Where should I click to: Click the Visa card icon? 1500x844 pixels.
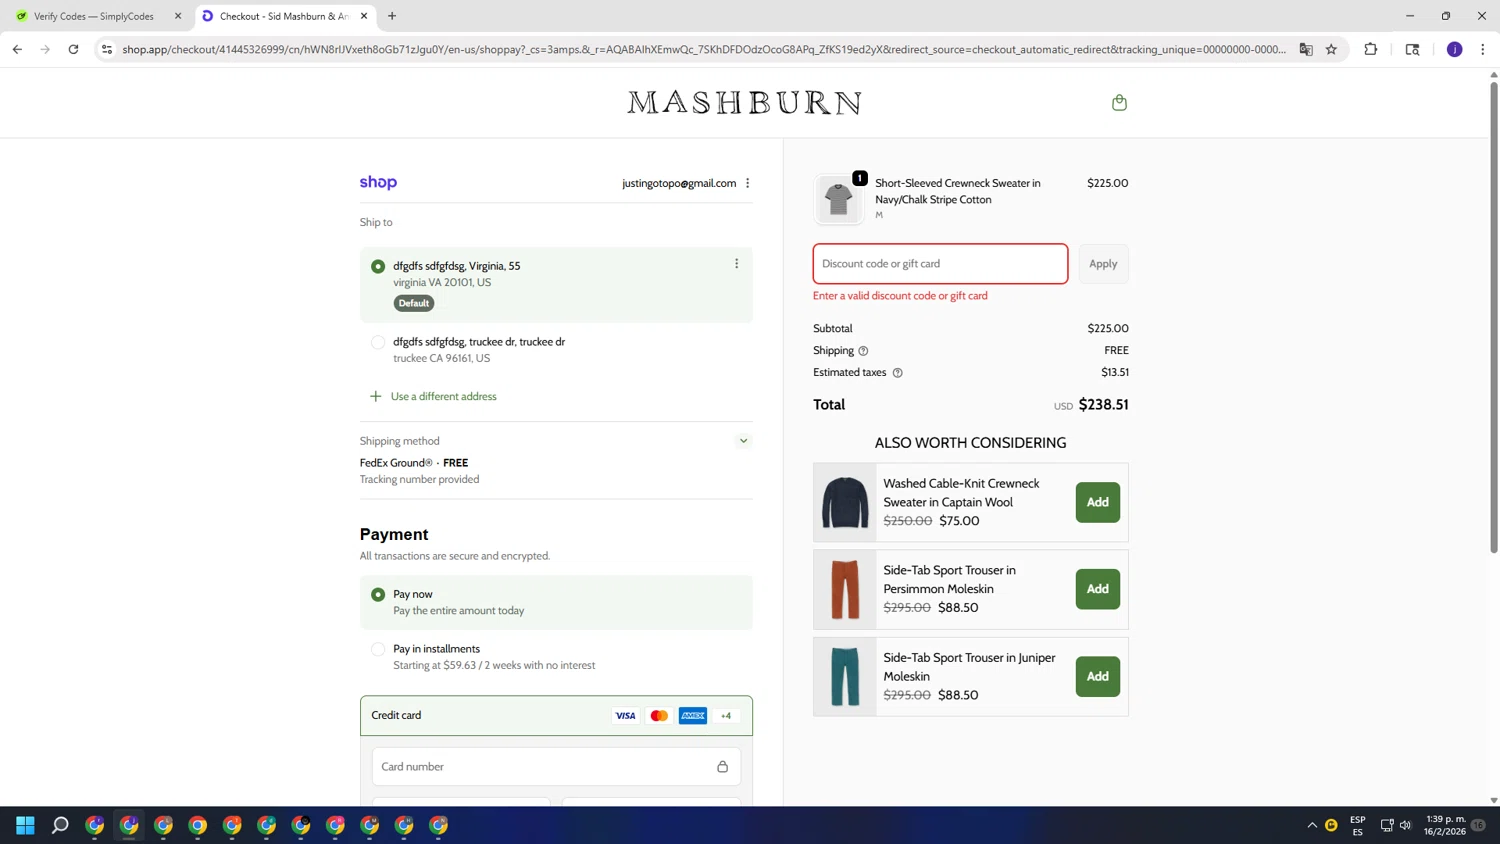[625, 716]
